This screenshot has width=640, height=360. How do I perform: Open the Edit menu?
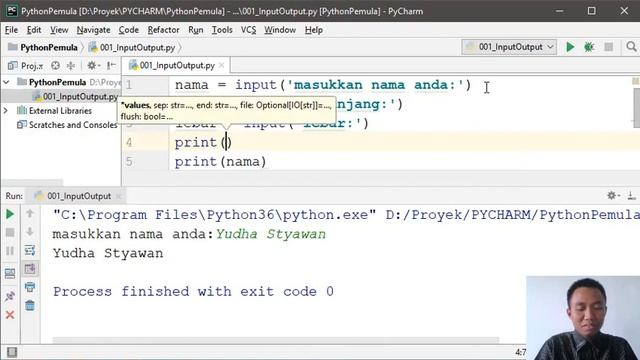tap(34, 30)
